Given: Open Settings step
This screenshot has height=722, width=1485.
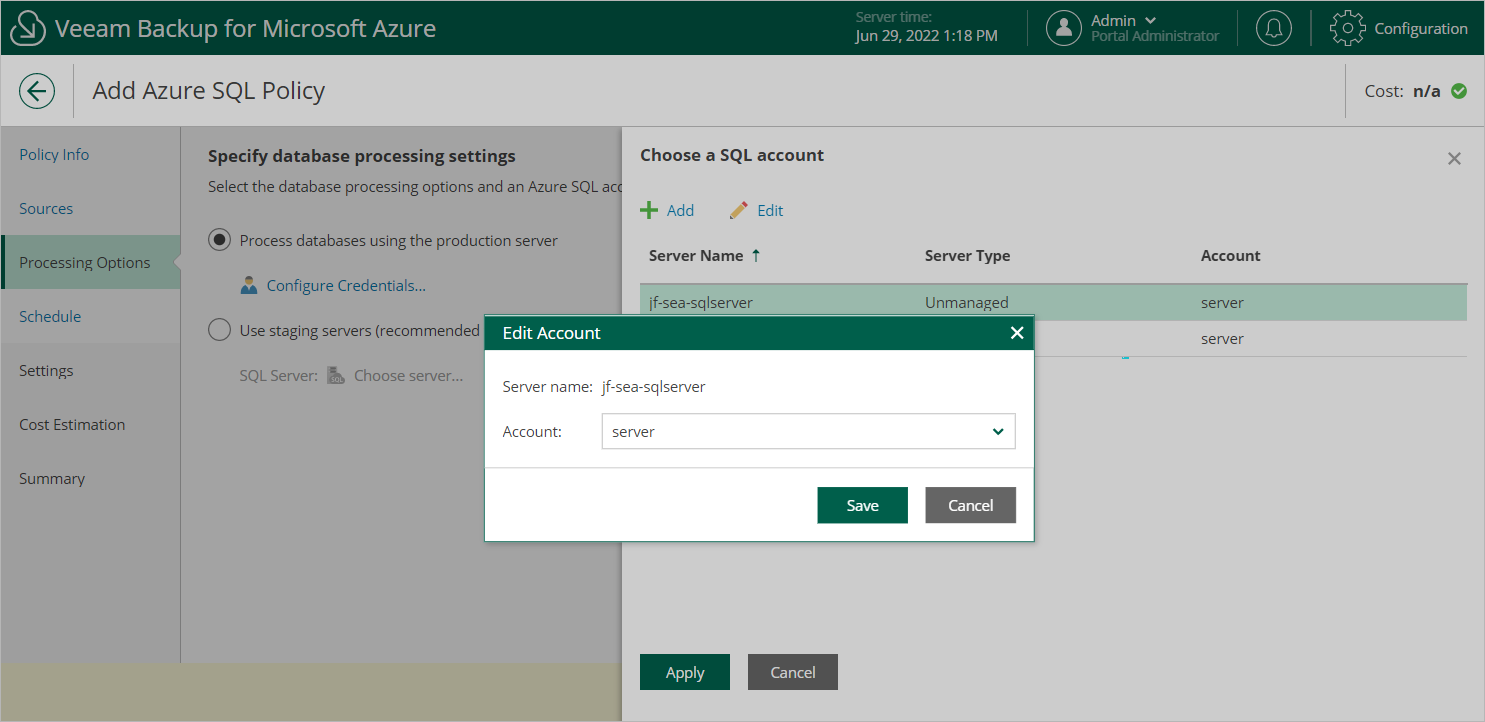Looking at the screenshot, I should click(x=46, y=370).
